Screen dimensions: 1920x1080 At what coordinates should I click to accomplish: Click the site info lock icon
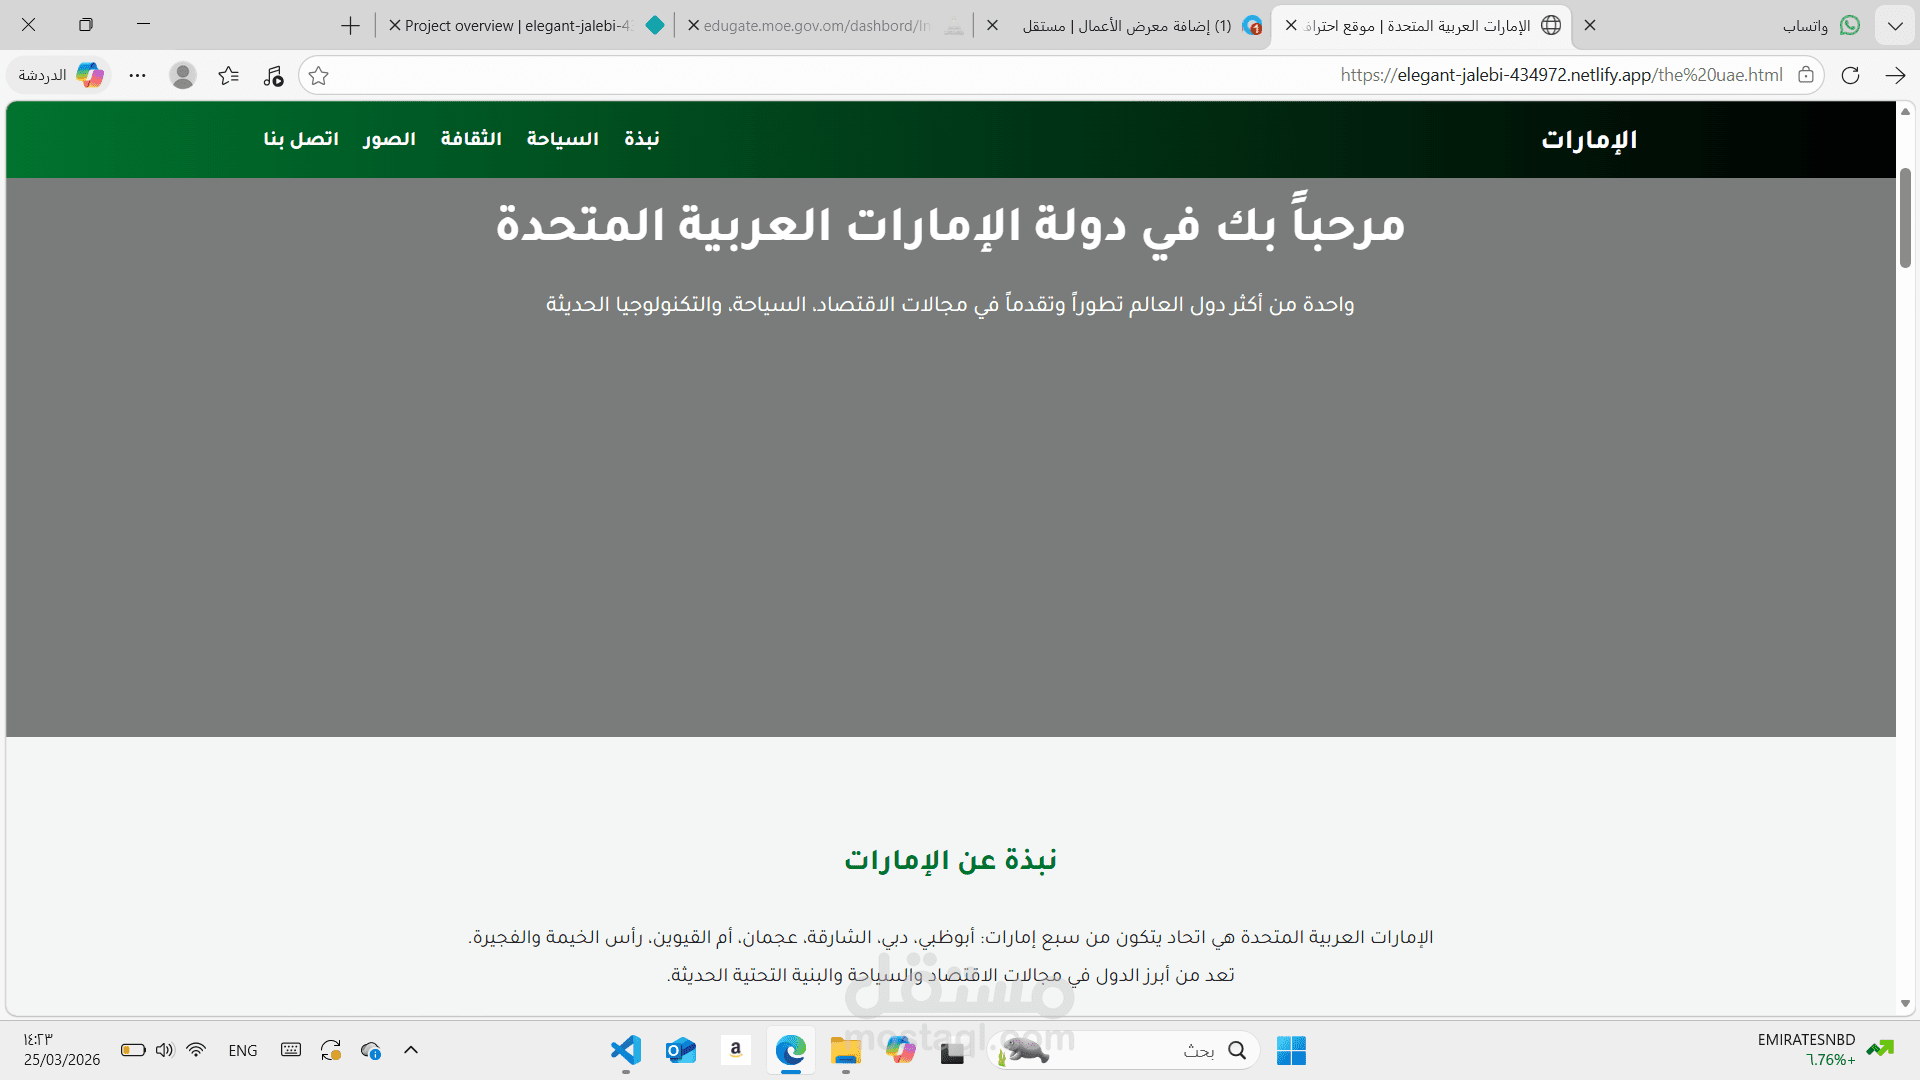(x=1806, y=75)
